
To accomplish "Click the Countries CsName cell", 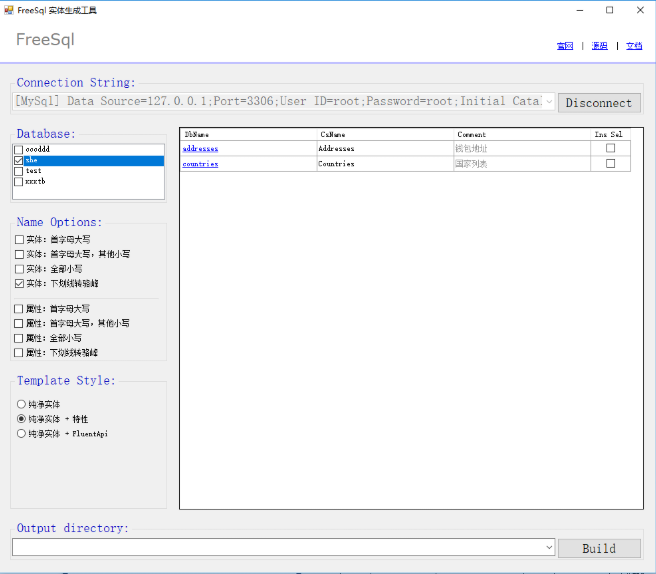I will coord(385,164).
